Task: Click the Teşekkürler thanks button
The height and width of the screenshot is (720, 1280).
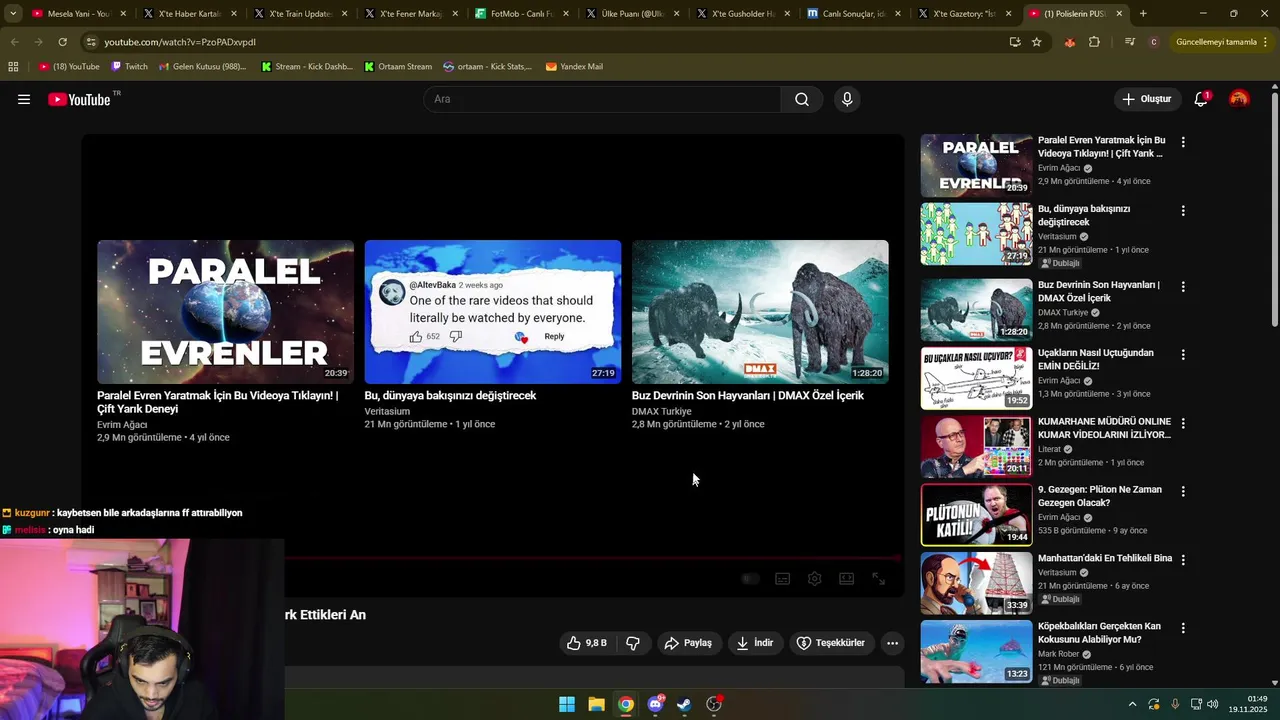Action: (830, 643)
